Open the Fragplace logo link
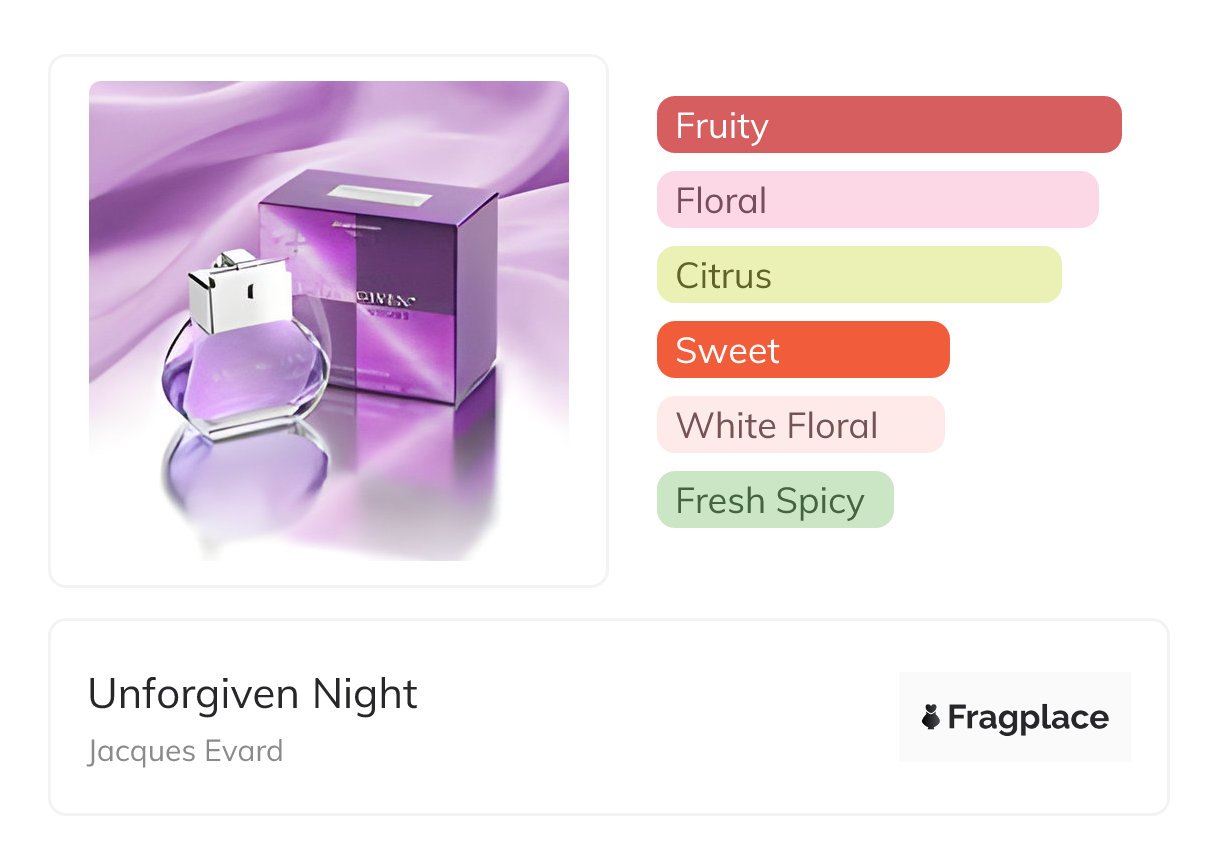This screenshot has width=1218, height=864. (x=1015, y=717)
